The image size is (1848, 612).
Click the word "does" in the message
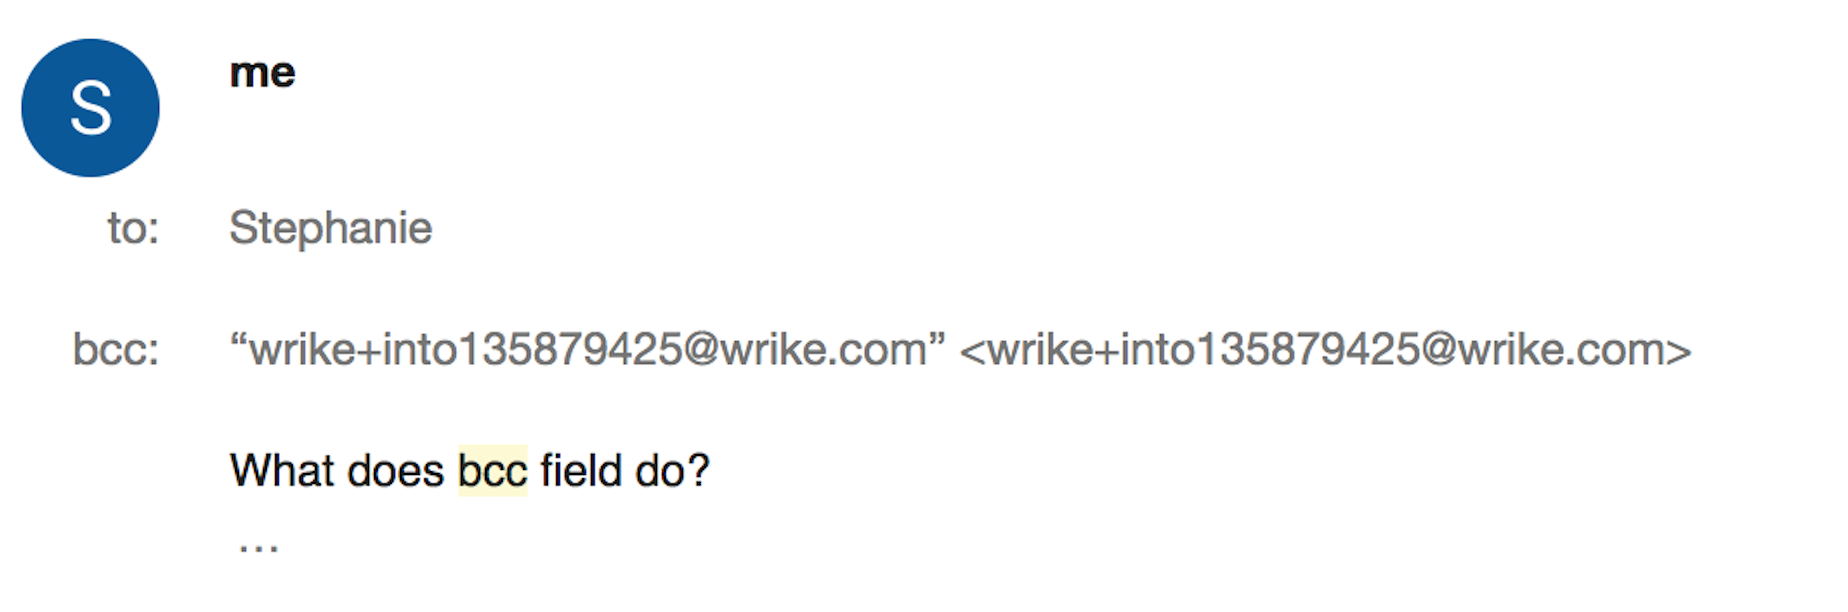point(395,471)
